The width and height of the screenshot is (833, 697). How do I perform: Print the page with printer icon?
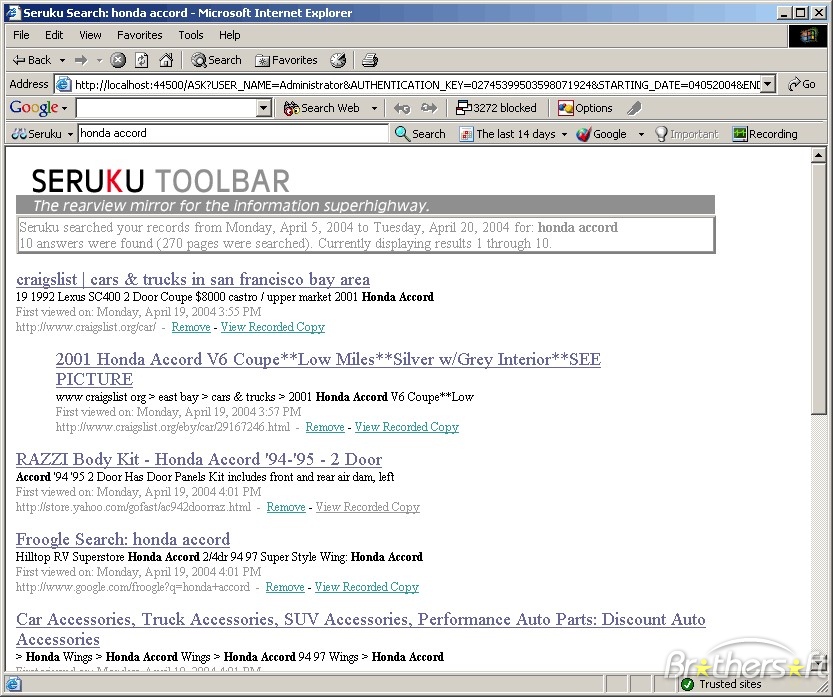(370, 60)
